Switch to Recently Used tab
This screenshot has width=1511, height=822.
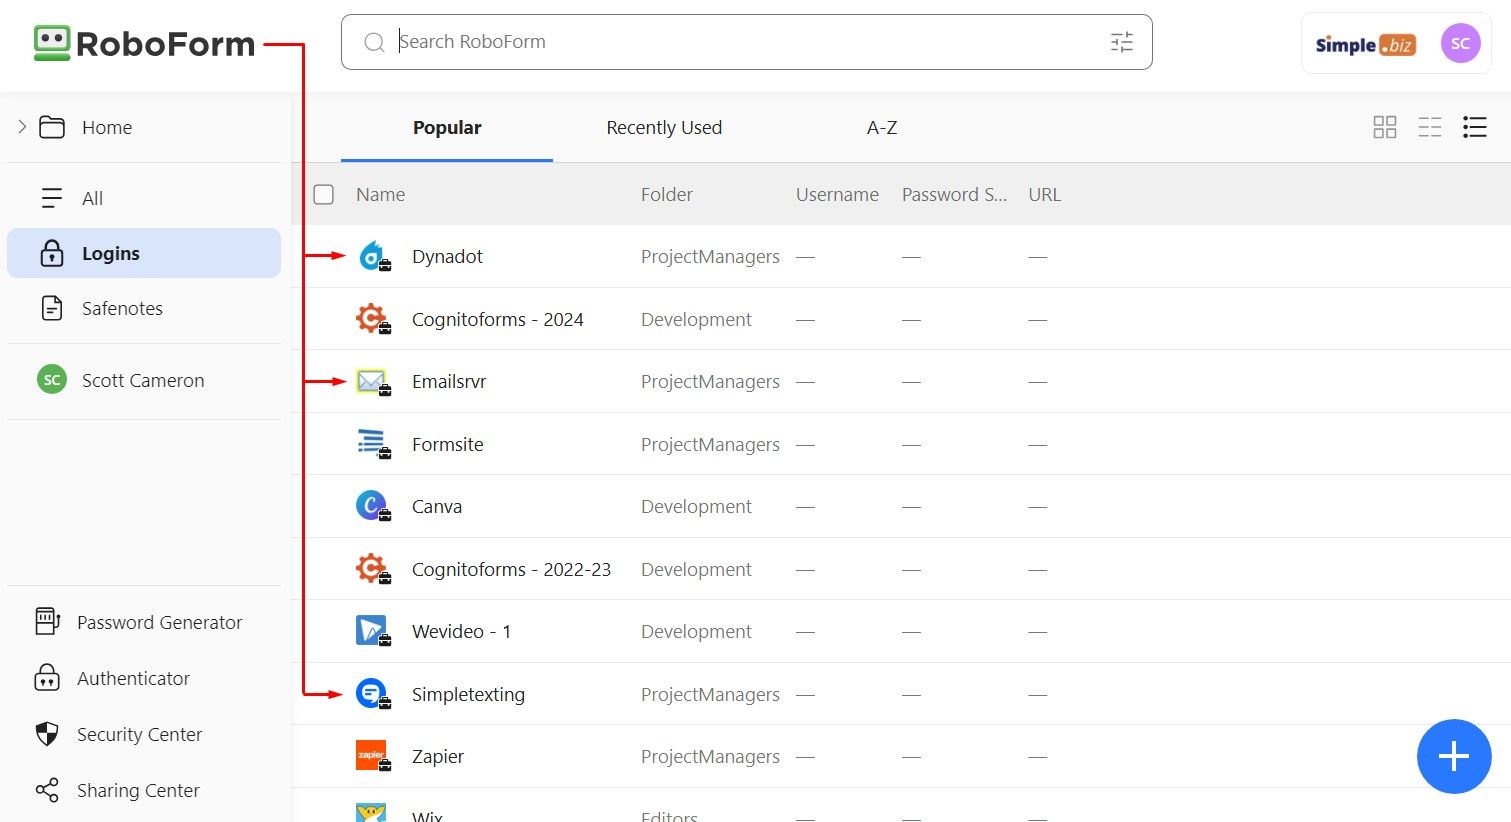tap(664, 128)
